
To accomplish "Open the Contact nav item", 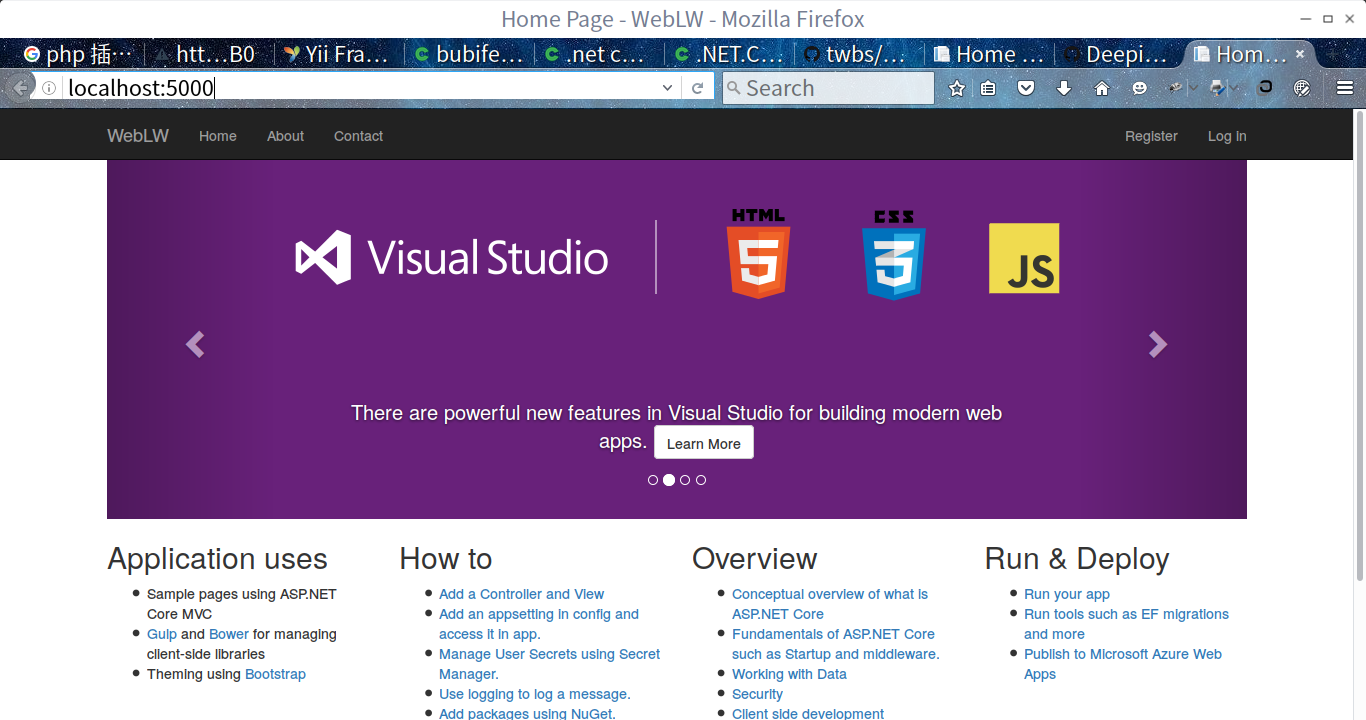I will tap(358, 136).
